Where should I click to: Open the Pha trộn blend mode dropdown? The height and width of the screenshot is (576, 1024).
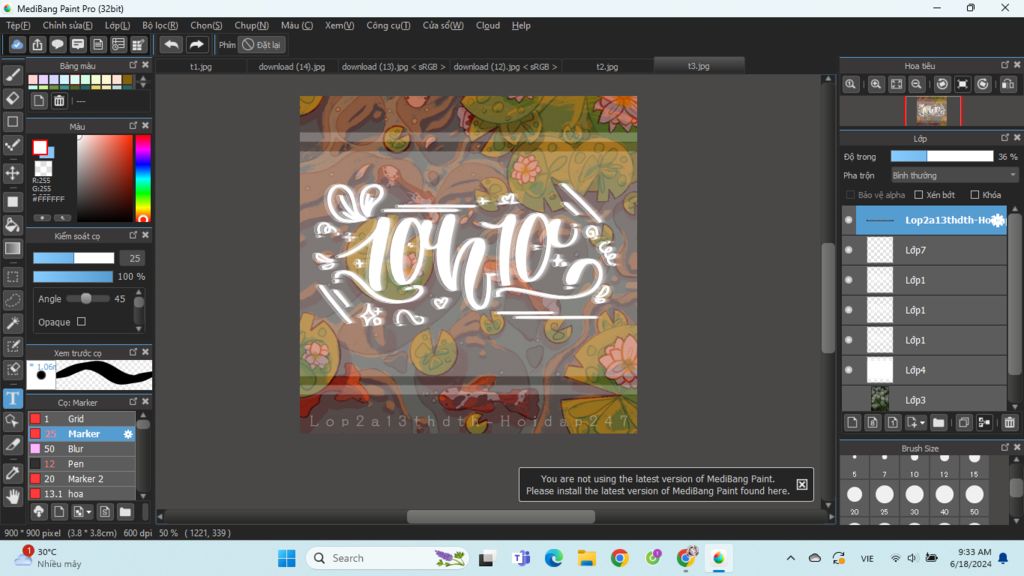point(955,176)
